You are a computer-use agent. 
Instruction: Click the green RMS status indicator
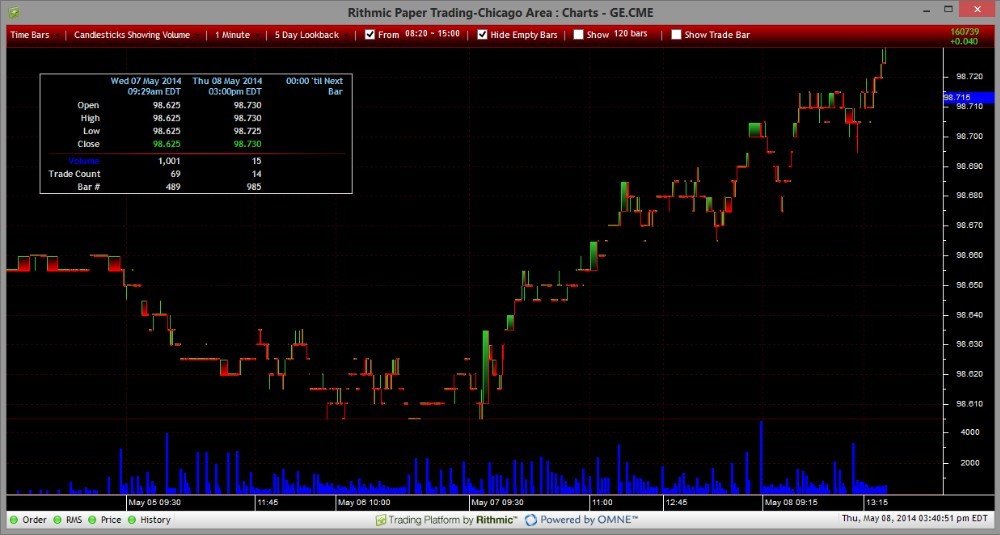pyautogui.click(x=57, y=520)
